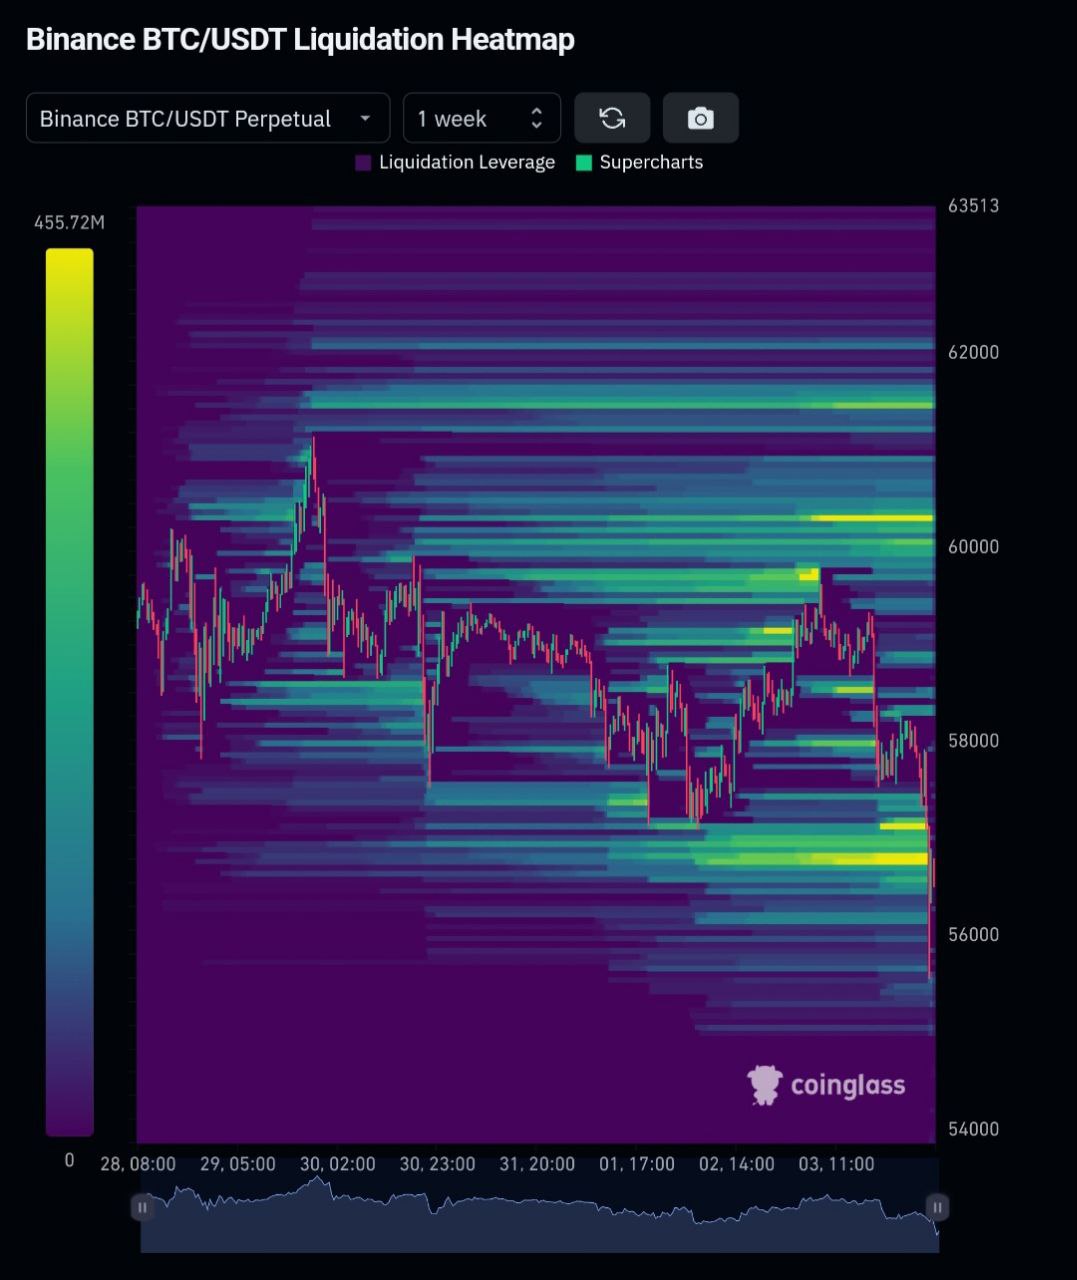
Task: Click the green Supercharts legend square
Action: pos(584,163)
